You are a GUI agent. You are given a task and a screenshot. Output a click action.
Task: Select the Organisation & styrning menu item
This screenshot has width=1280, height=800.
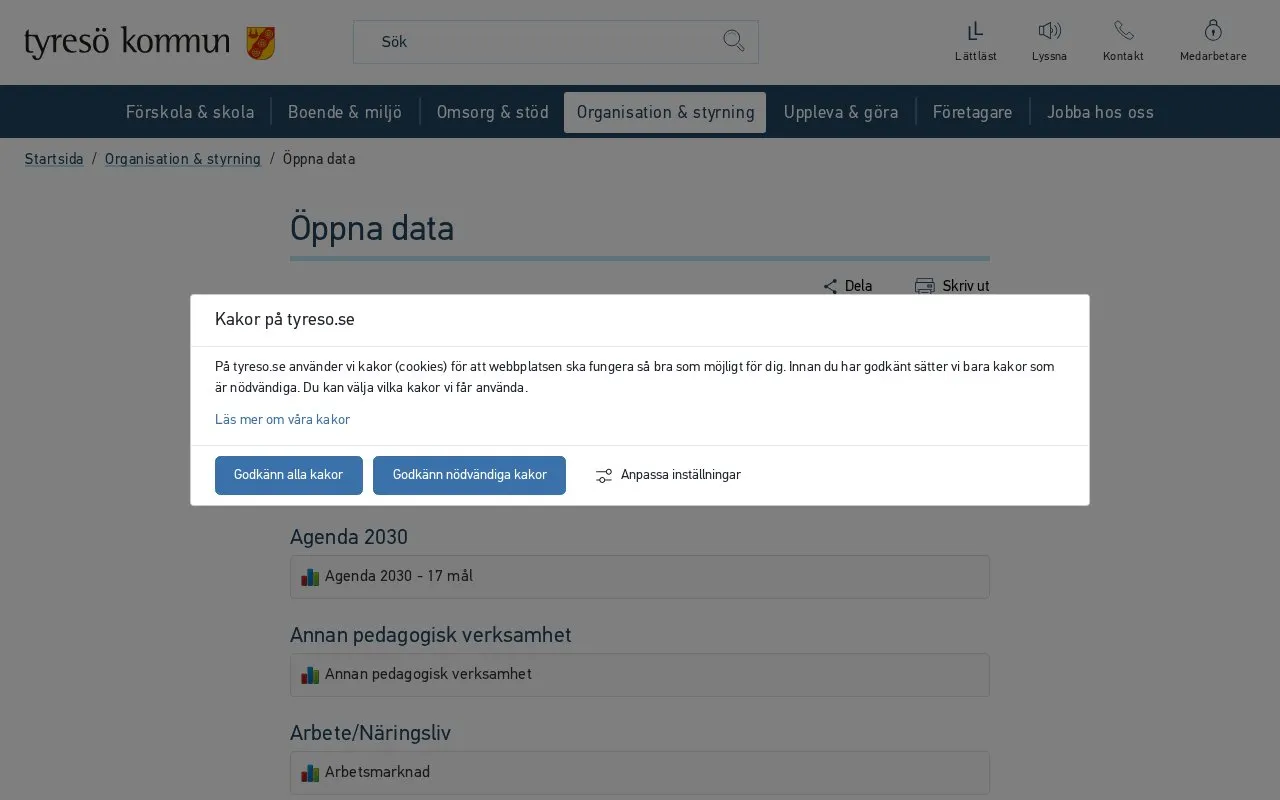(665, 112)
